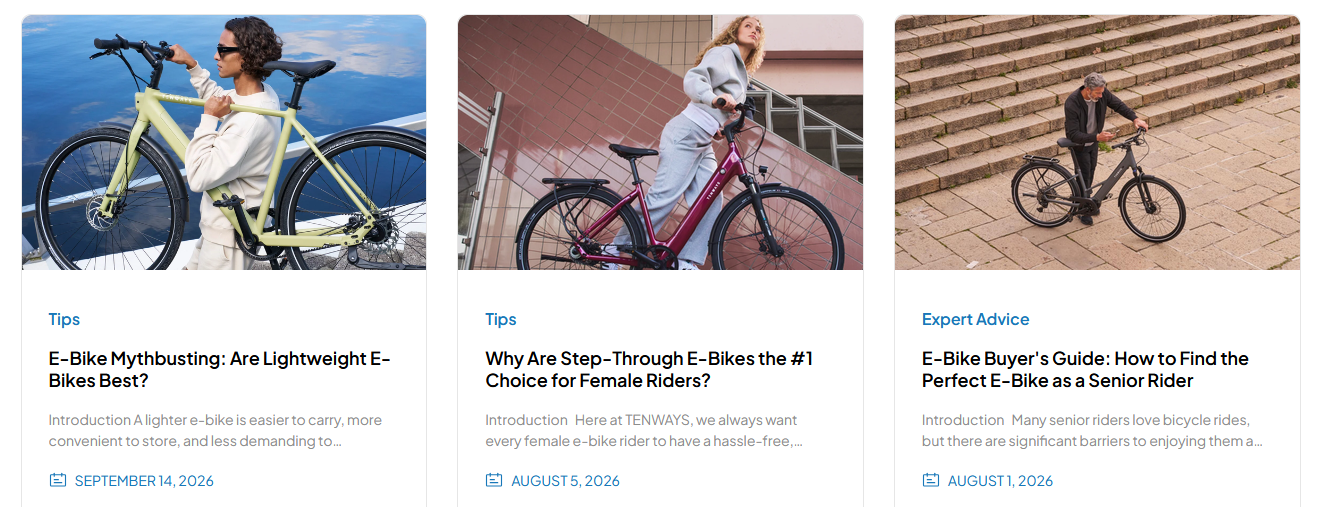Click the August 1, 2026 date text

tap(1000, 481)
